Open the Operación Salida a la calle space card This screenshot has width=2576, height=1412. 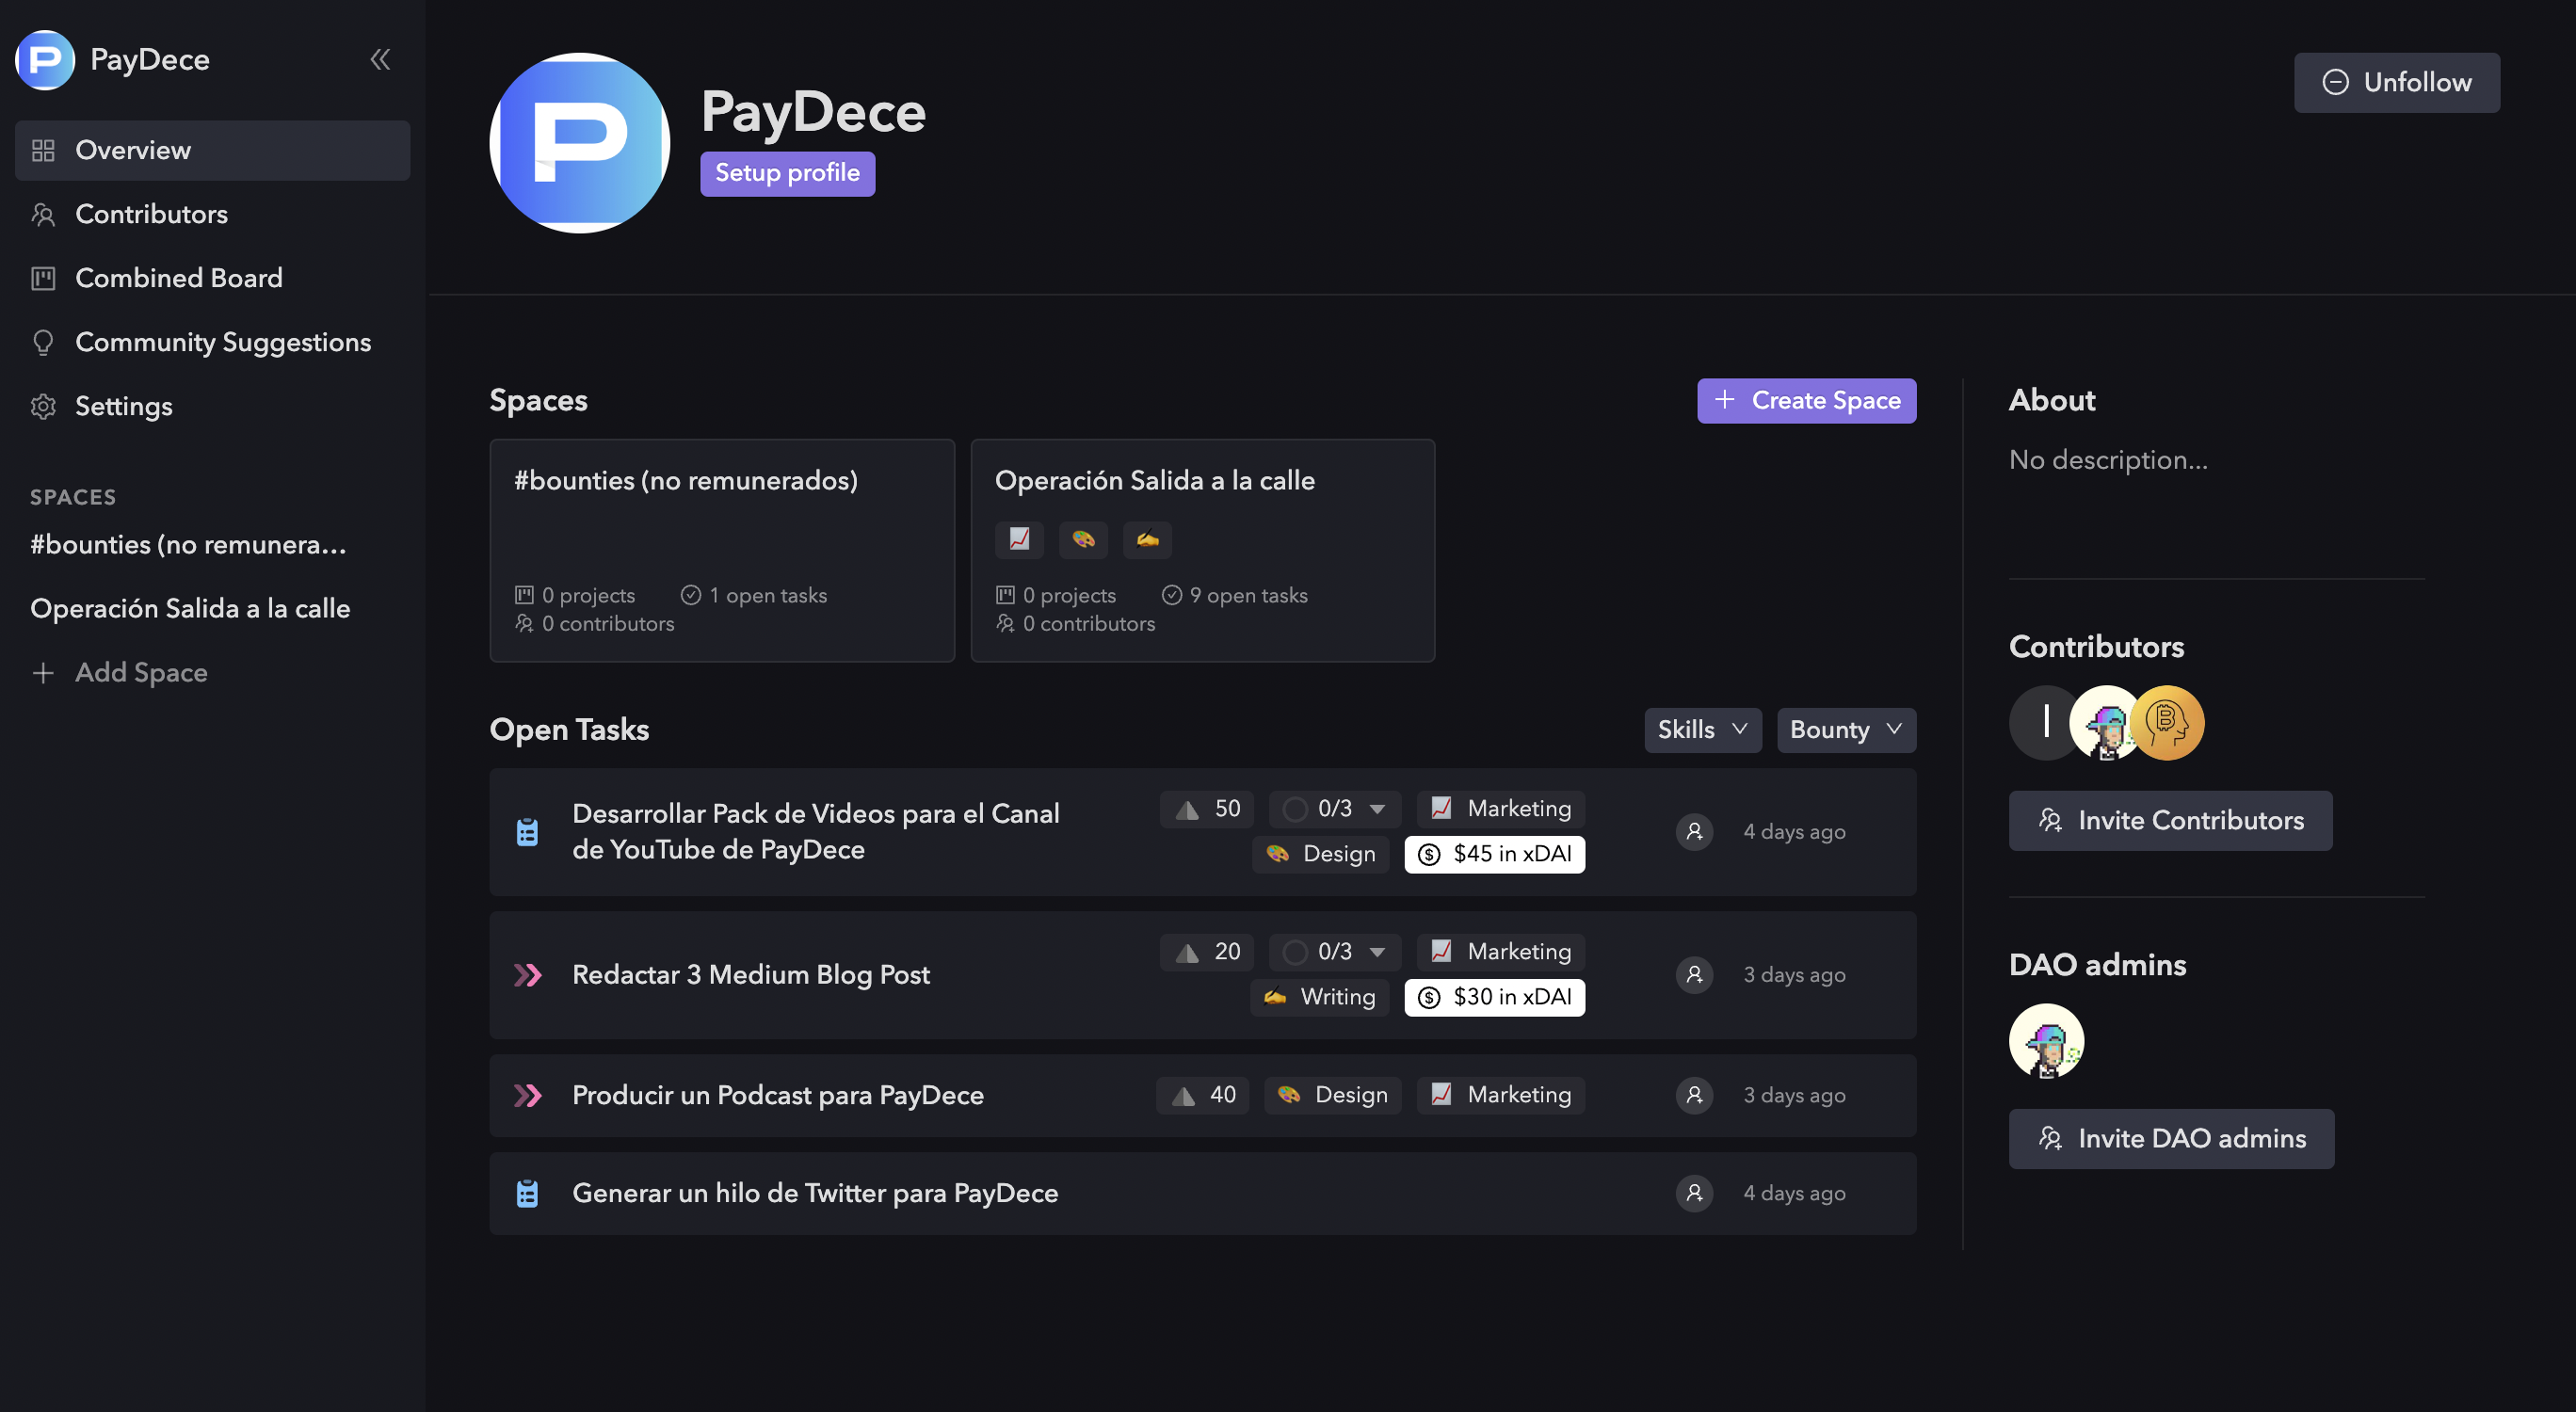click(1203, 550)
